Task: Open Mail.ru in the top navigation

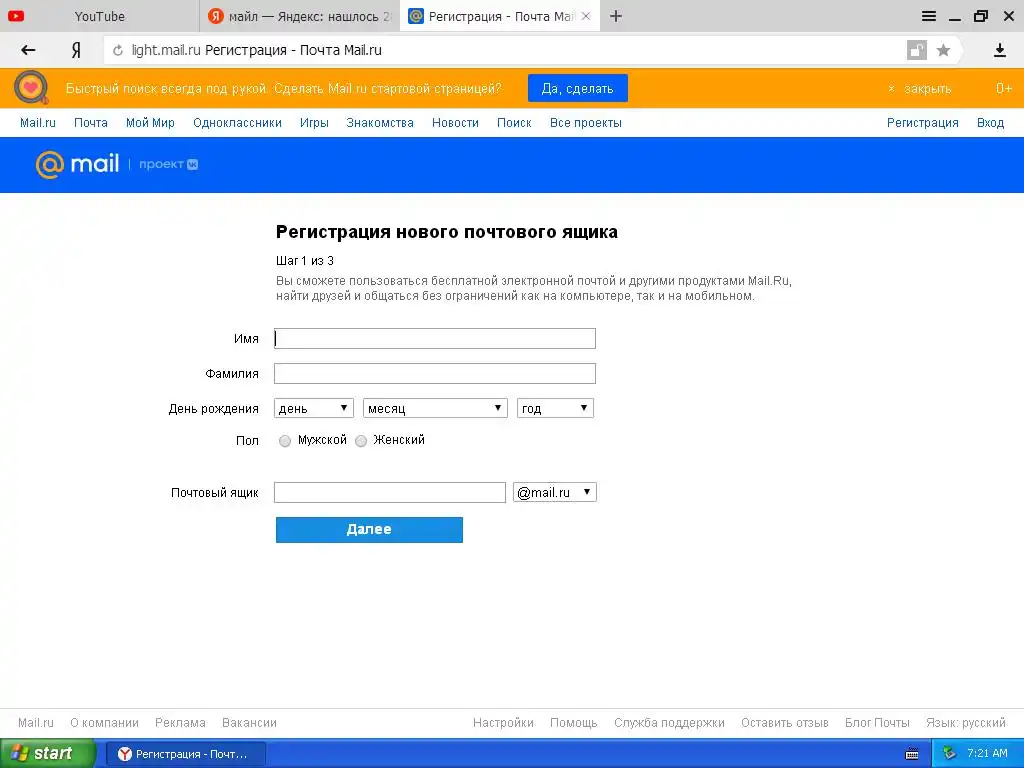Action: pyautogui.click(x=38, y=123)
